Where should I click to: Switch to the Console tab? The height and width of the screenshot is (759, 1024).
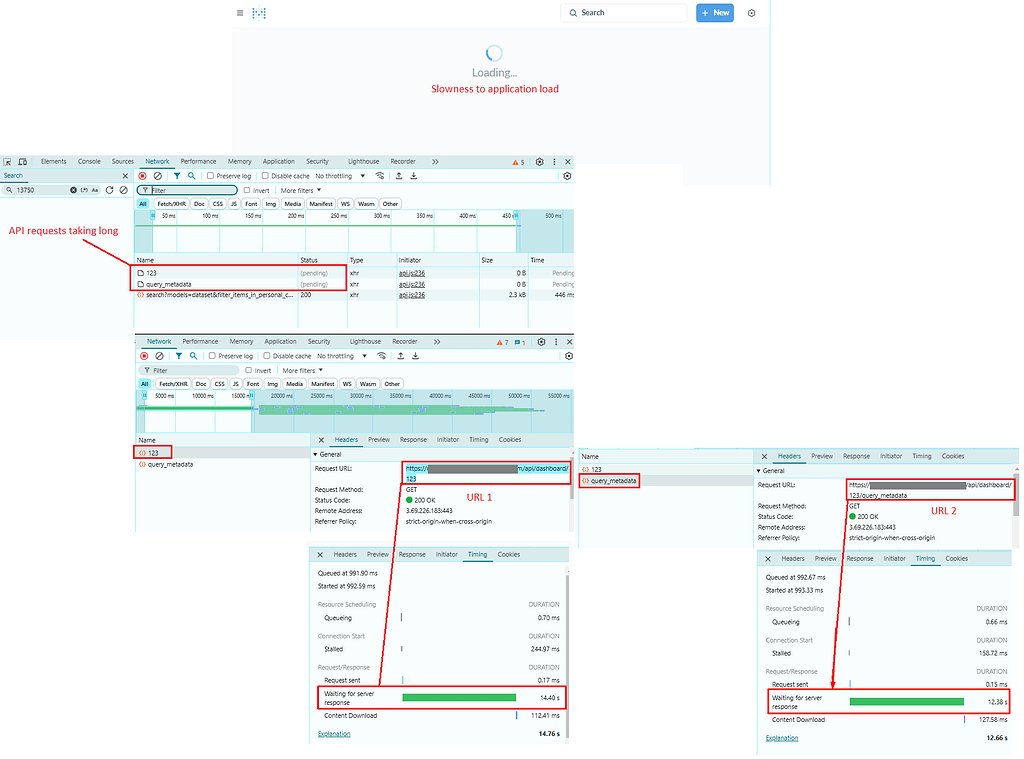(89, 161)
